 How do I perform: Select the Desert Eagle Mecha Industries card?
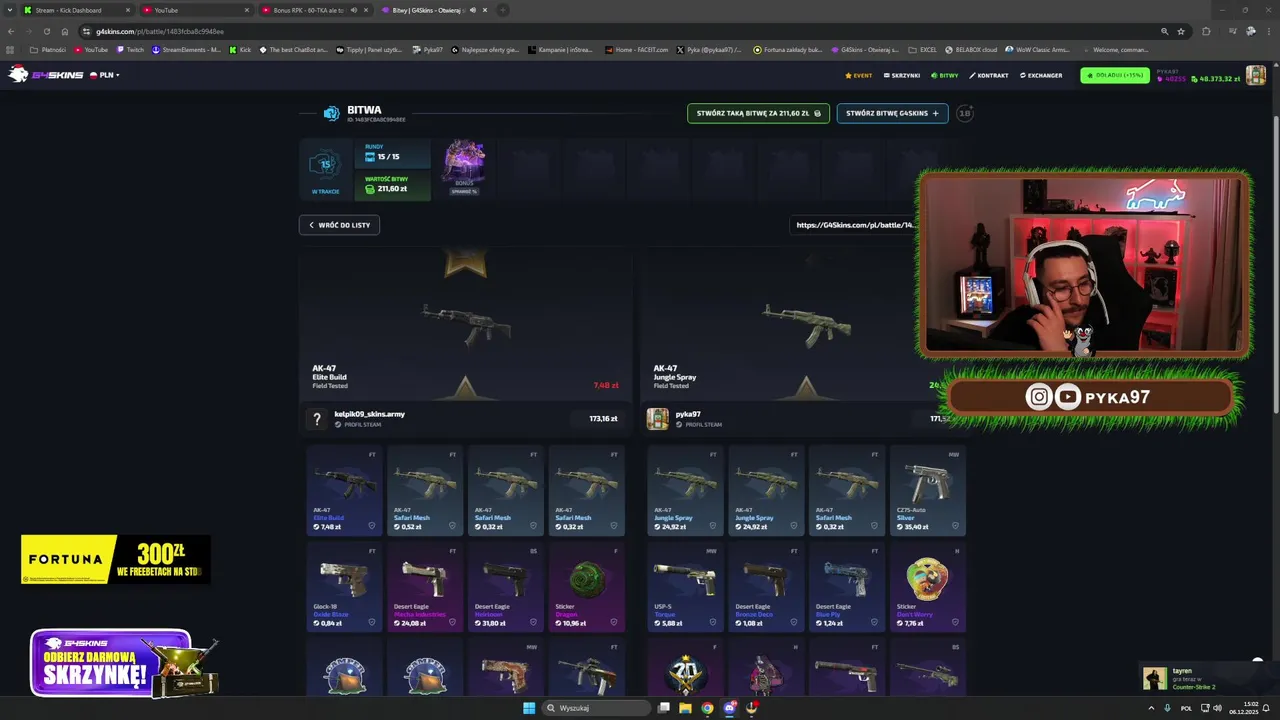(x=425, y=588)
